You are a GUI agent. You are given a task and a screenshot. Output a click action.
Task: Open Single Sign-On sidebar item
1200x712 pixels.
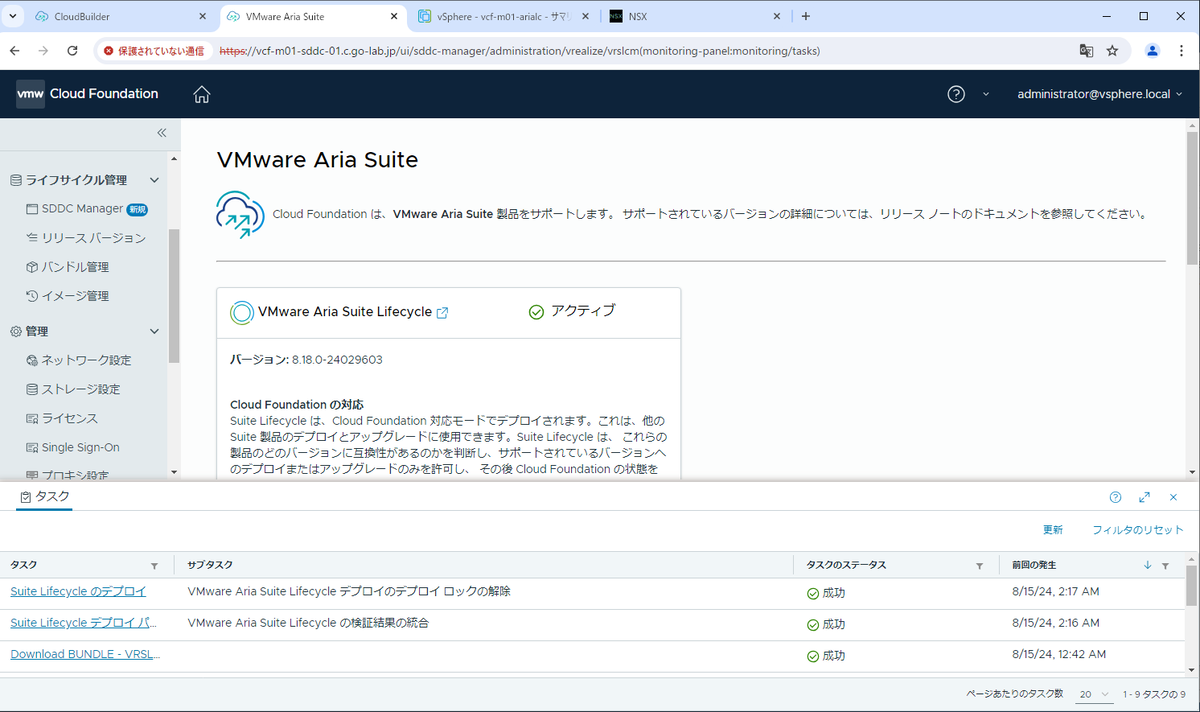pos(73,447)
